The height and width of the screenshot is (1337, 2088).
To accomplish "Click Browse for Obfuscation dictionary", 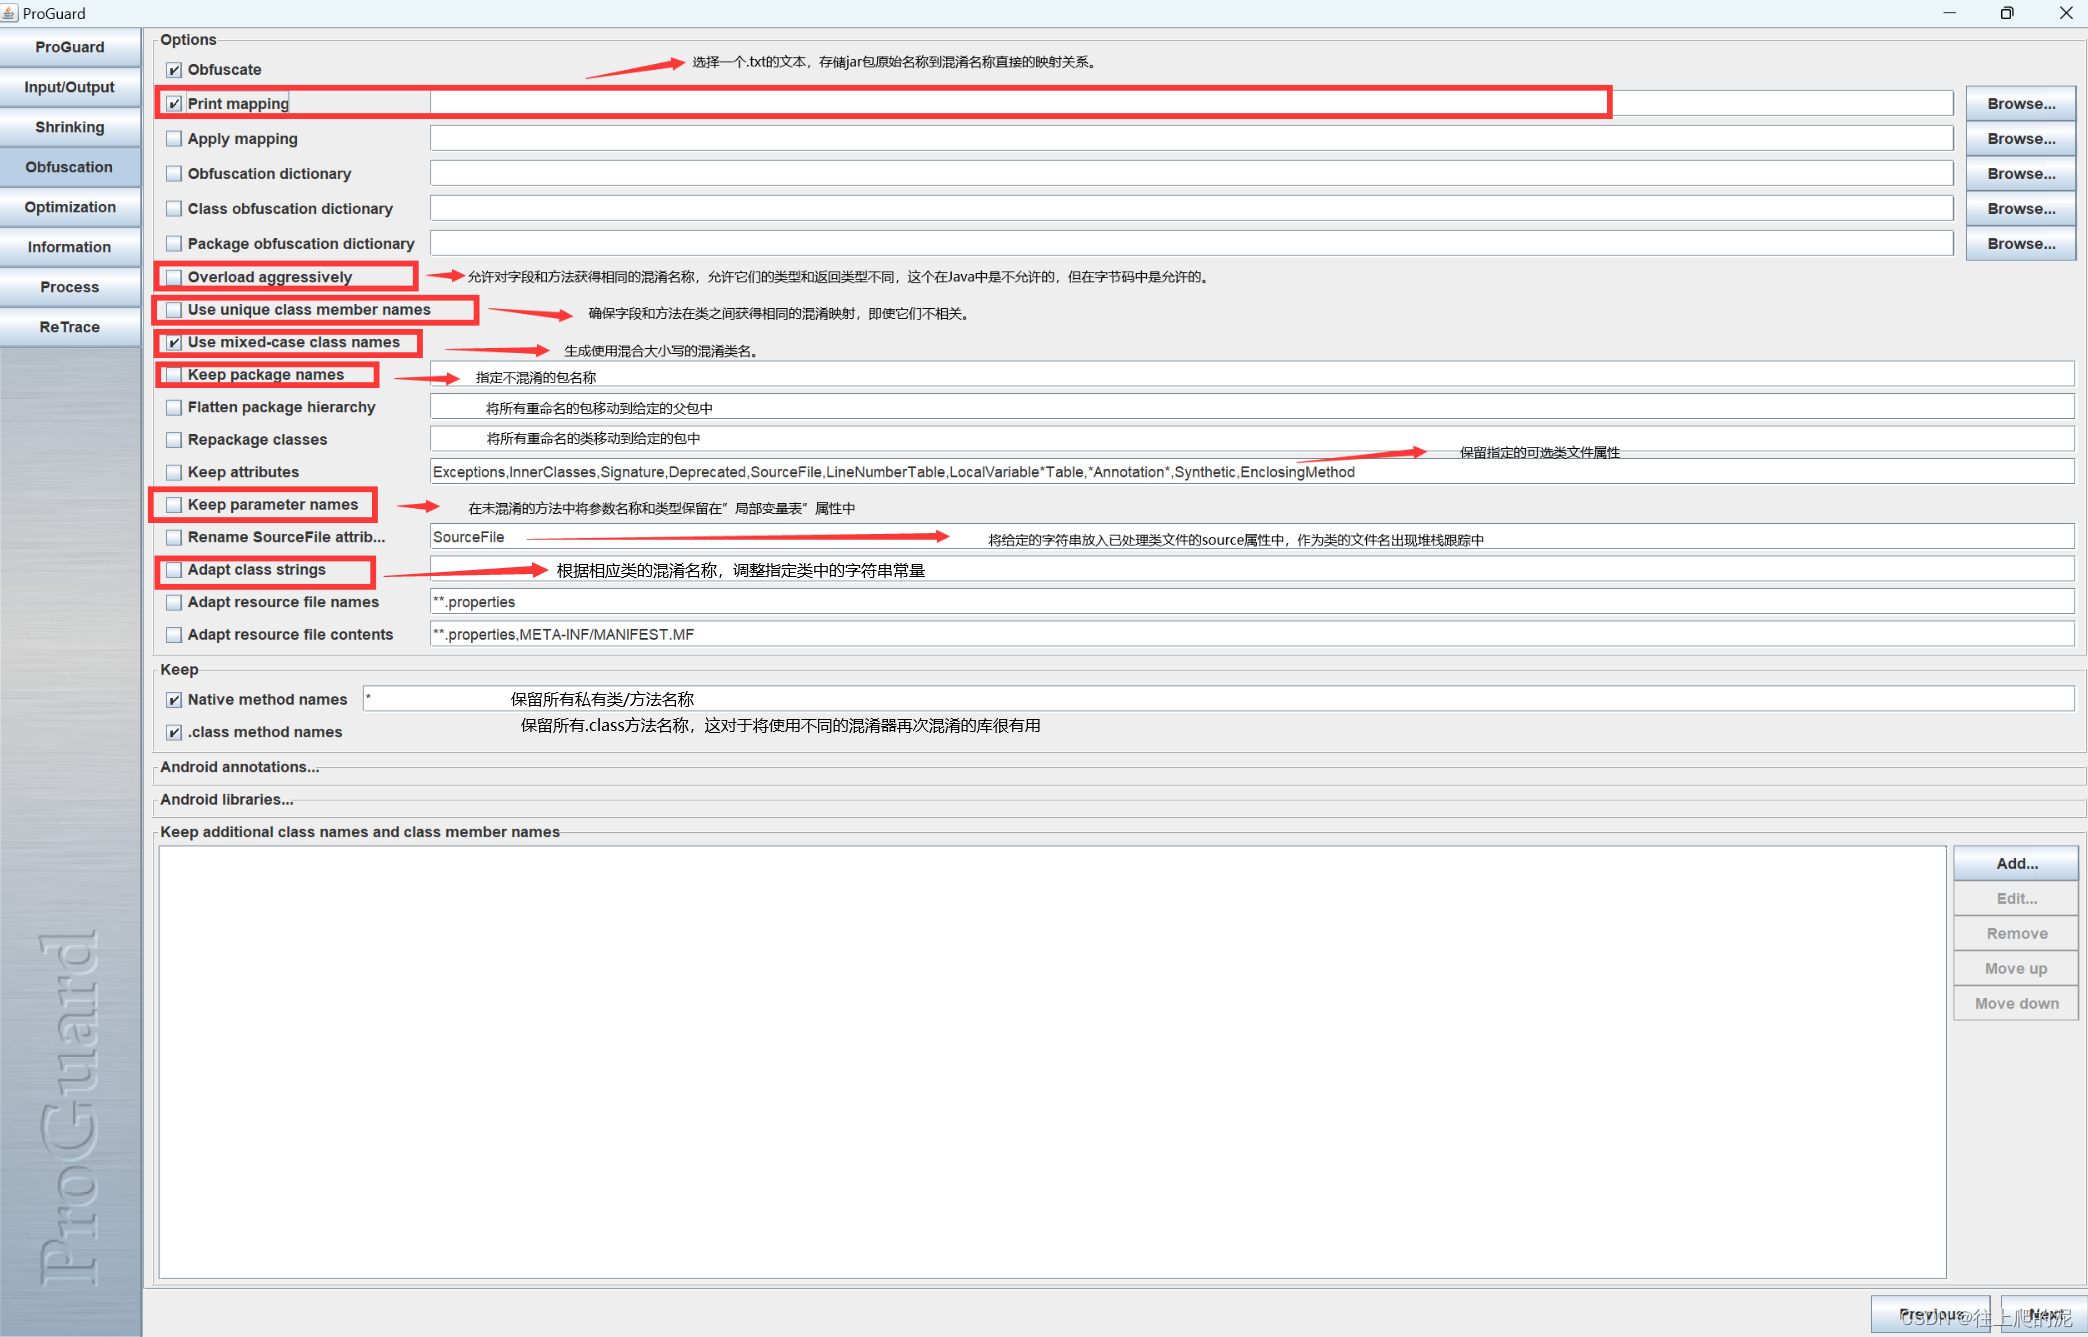I will (2020, 174).
